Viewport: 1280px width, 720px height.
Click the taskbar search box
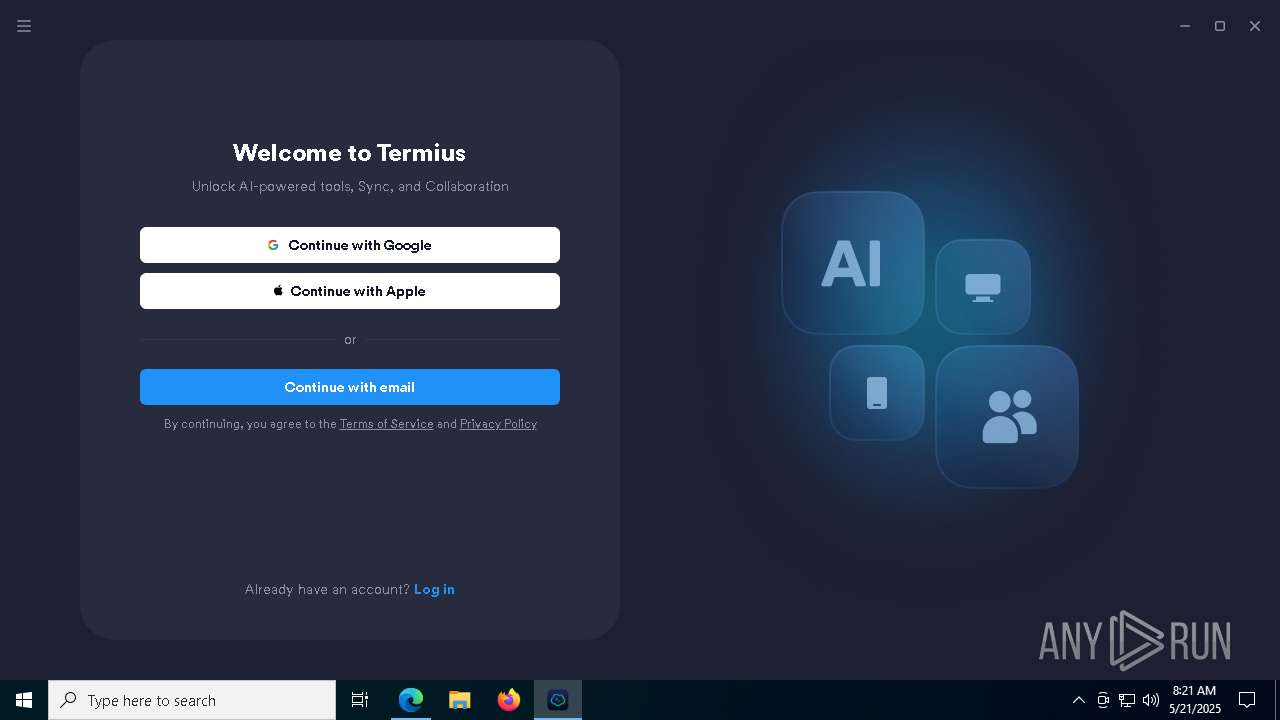(x=192, y=700)
